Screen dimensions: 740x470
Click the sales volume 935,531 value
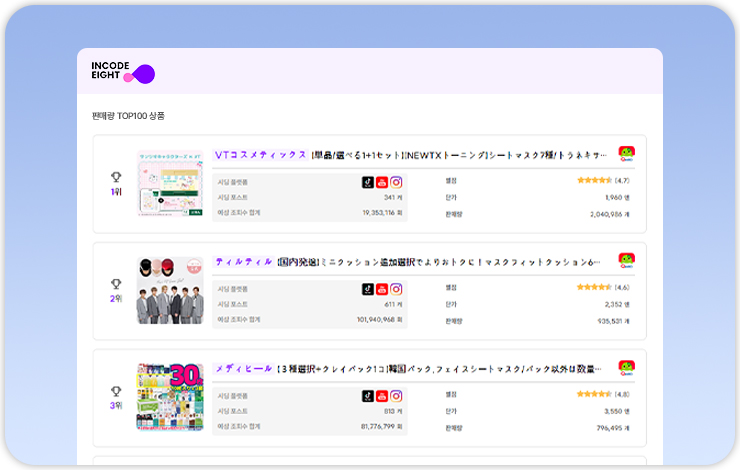(614, 321)
